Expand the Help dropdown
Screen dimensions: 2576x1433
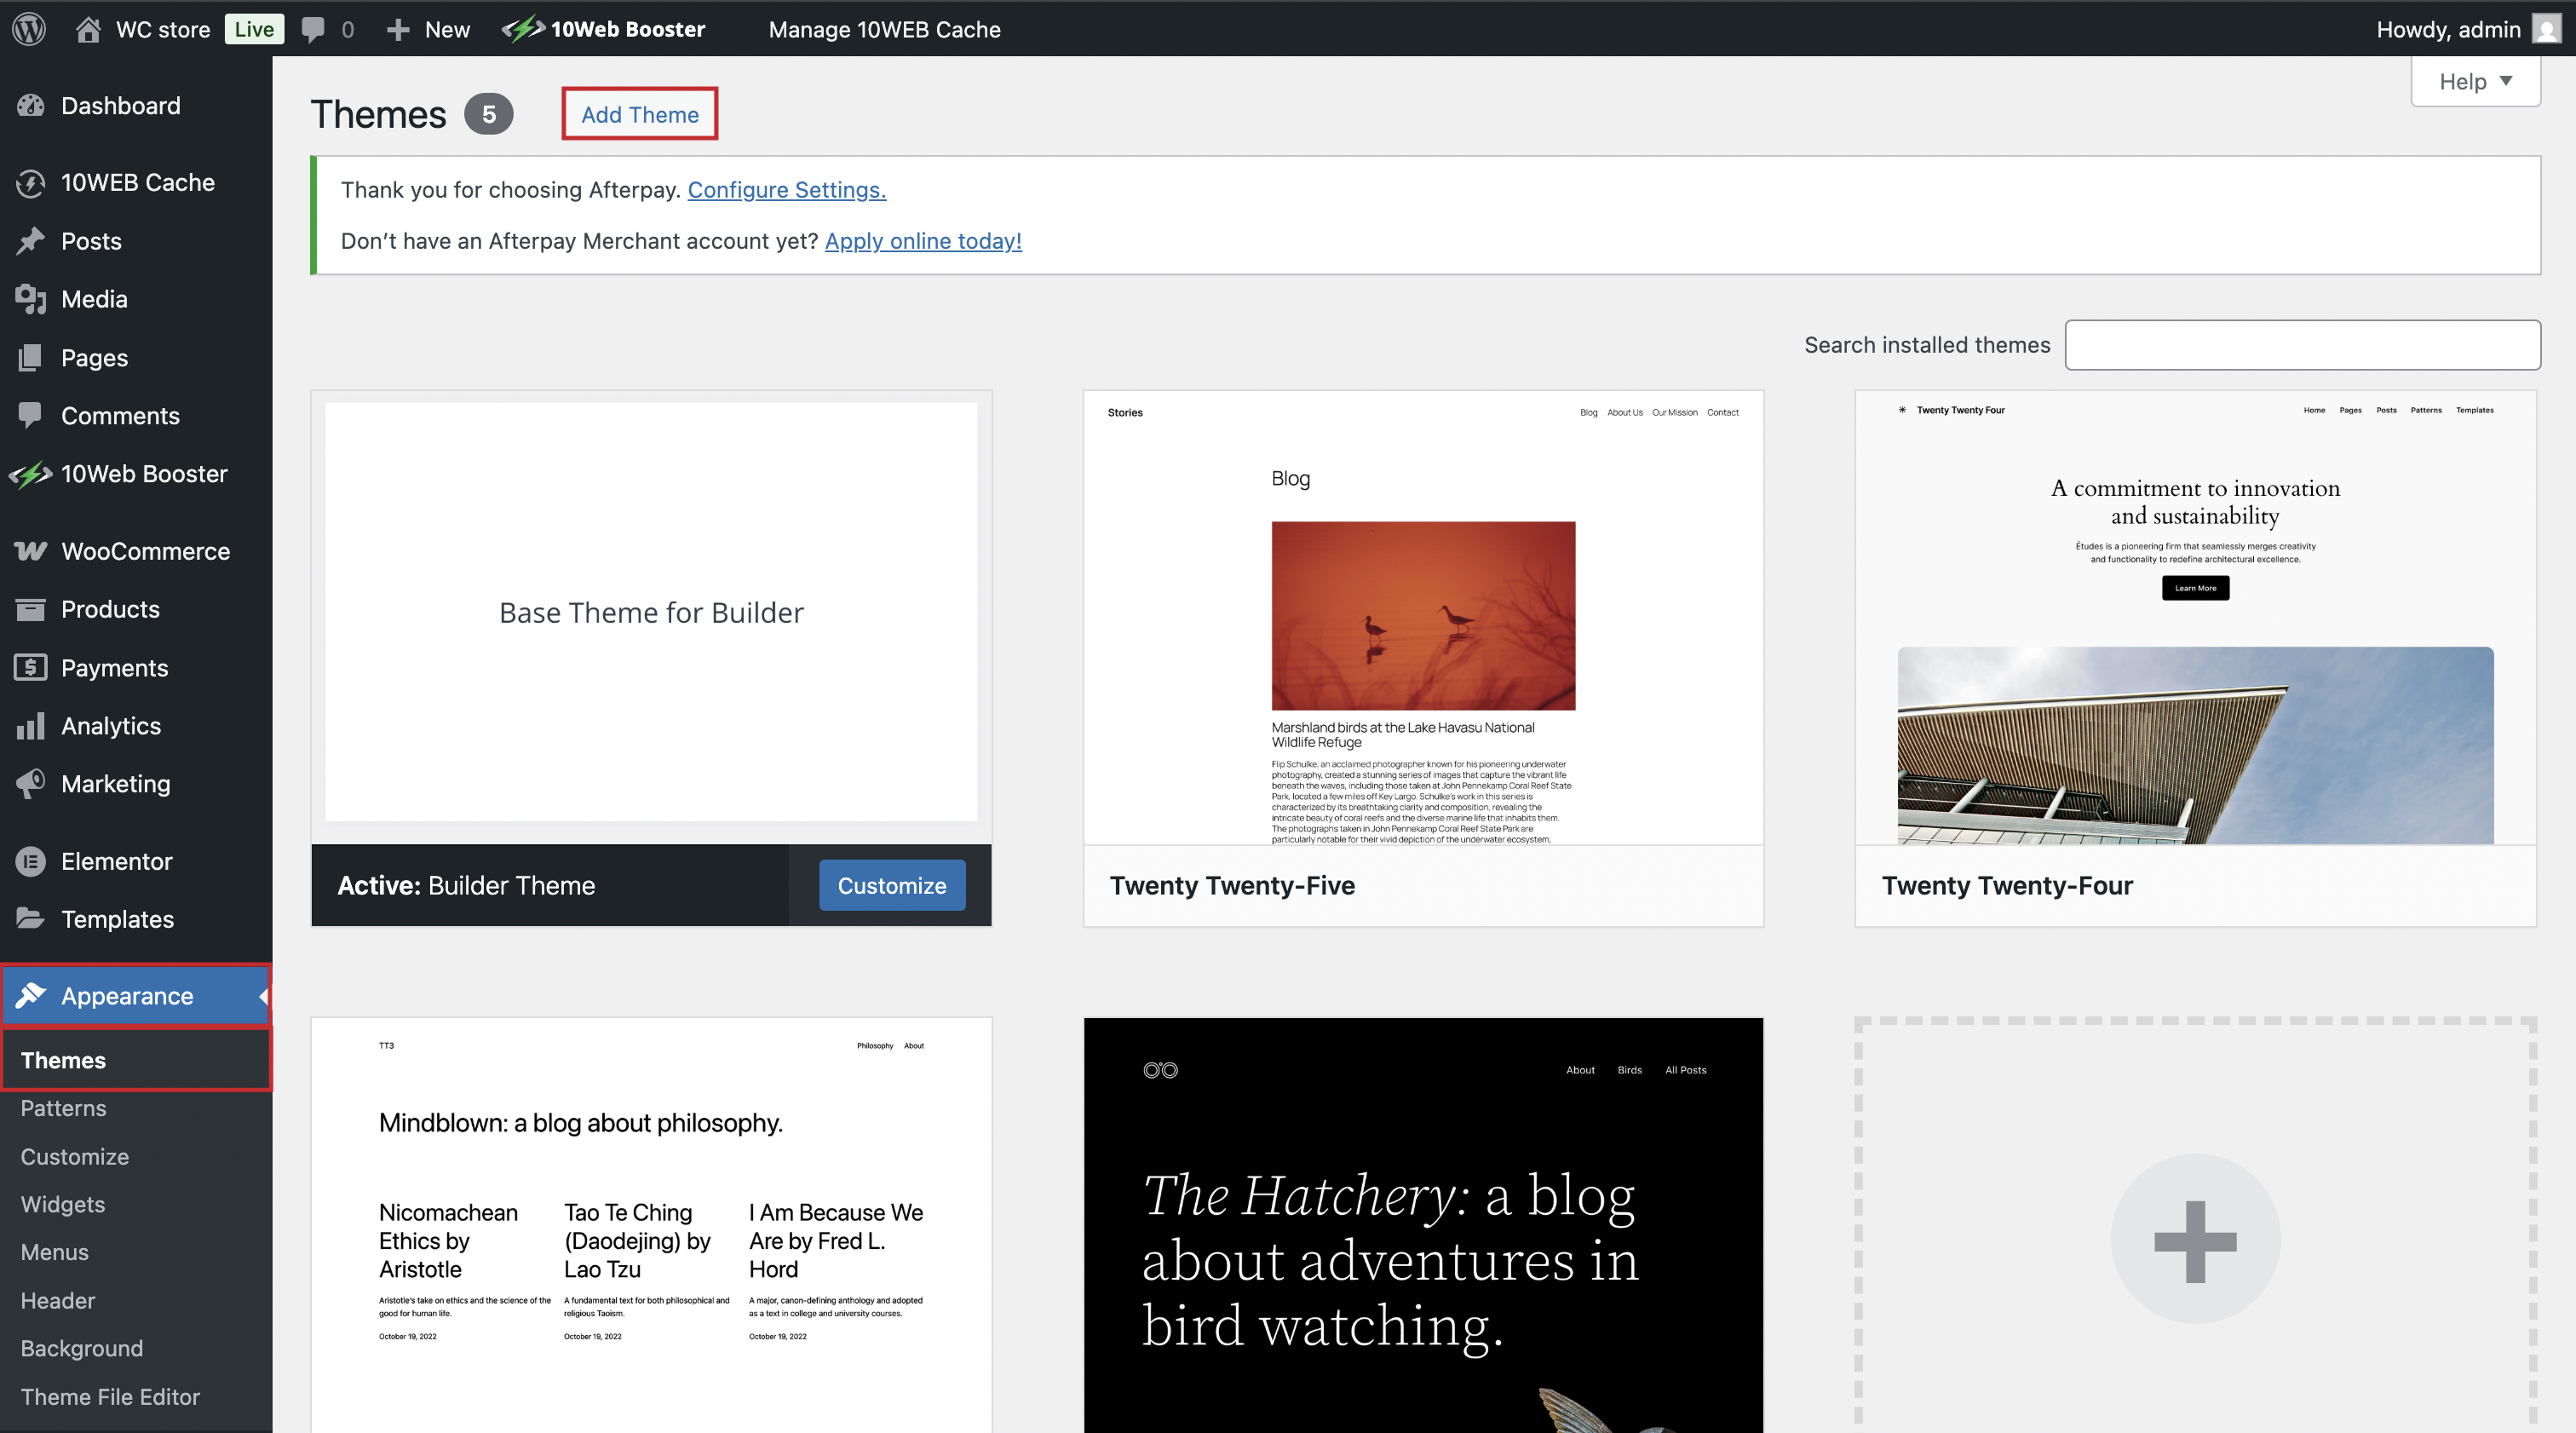point(2475,81)
